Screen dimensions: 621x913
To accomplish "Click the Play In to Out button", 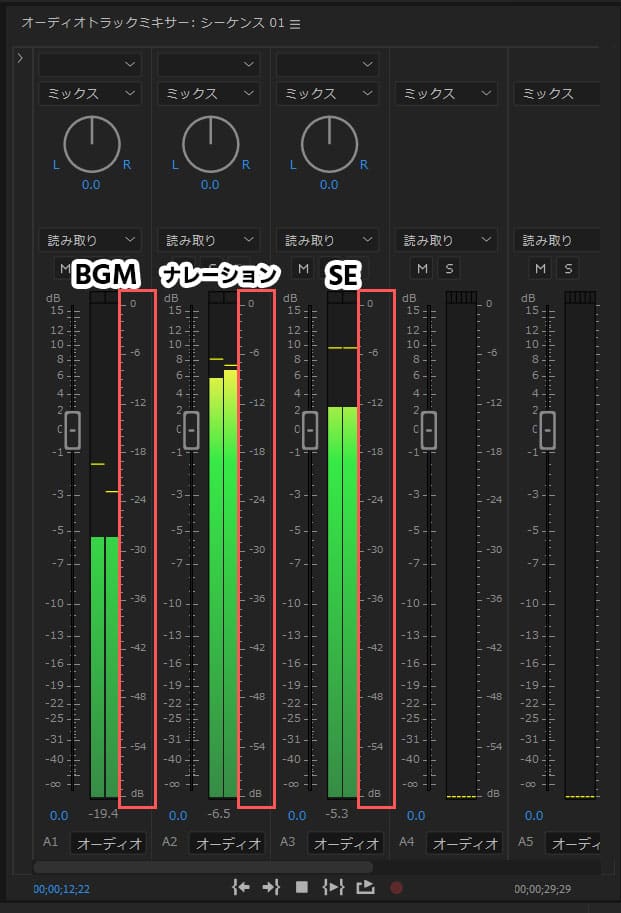I will tap(333, 886).
